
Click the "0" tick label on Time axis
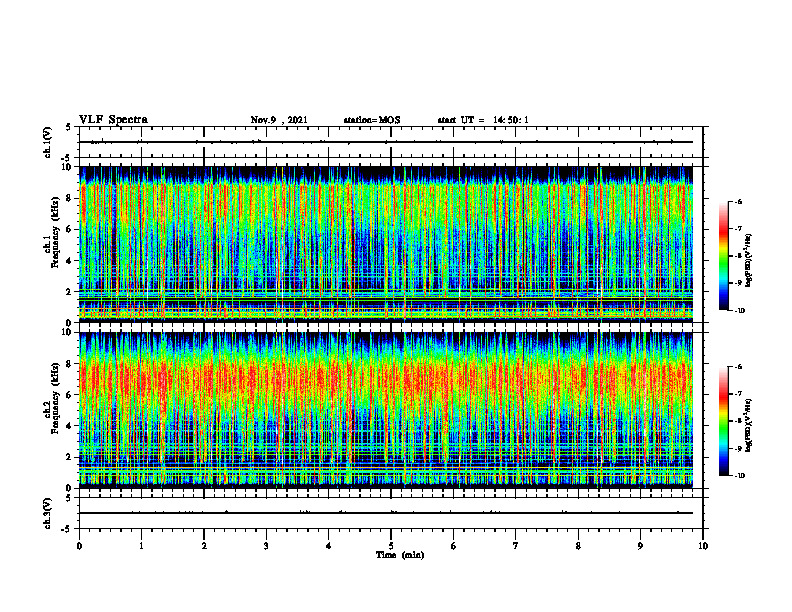pyautogui.click(x=79, y=546)
